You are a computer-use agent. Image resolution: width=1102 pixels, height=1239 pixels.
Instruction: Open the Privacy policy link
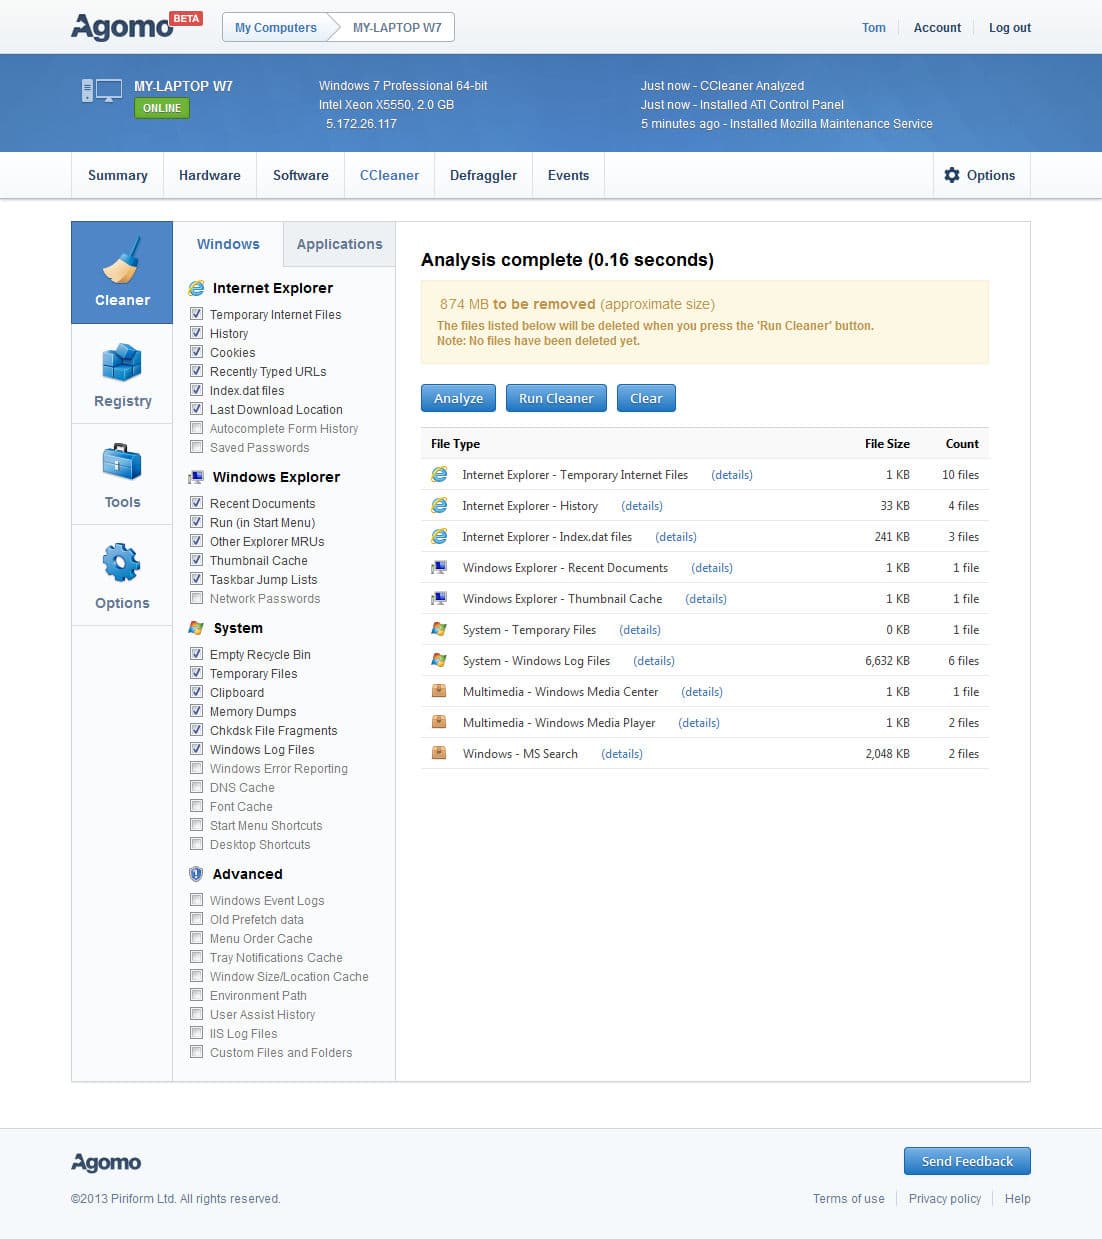pos(944,1199)
